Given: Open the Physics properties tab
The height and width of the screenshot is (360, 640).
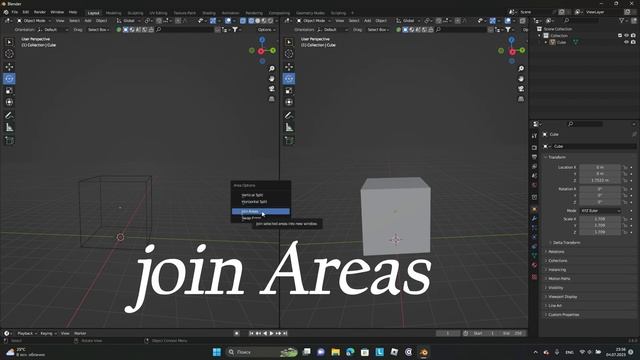Looking at the screenshot, I should click(x=534, y=237).
